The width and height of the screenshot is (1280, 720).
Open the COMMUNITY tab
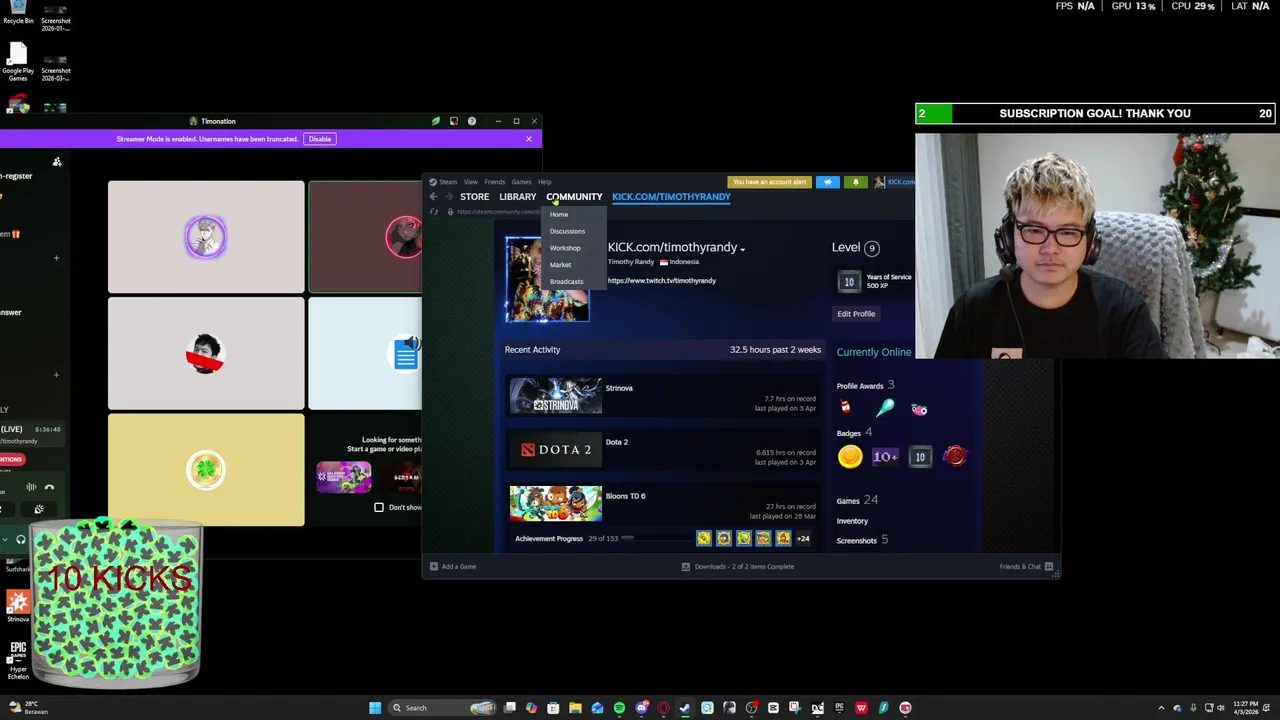point(574,197)
